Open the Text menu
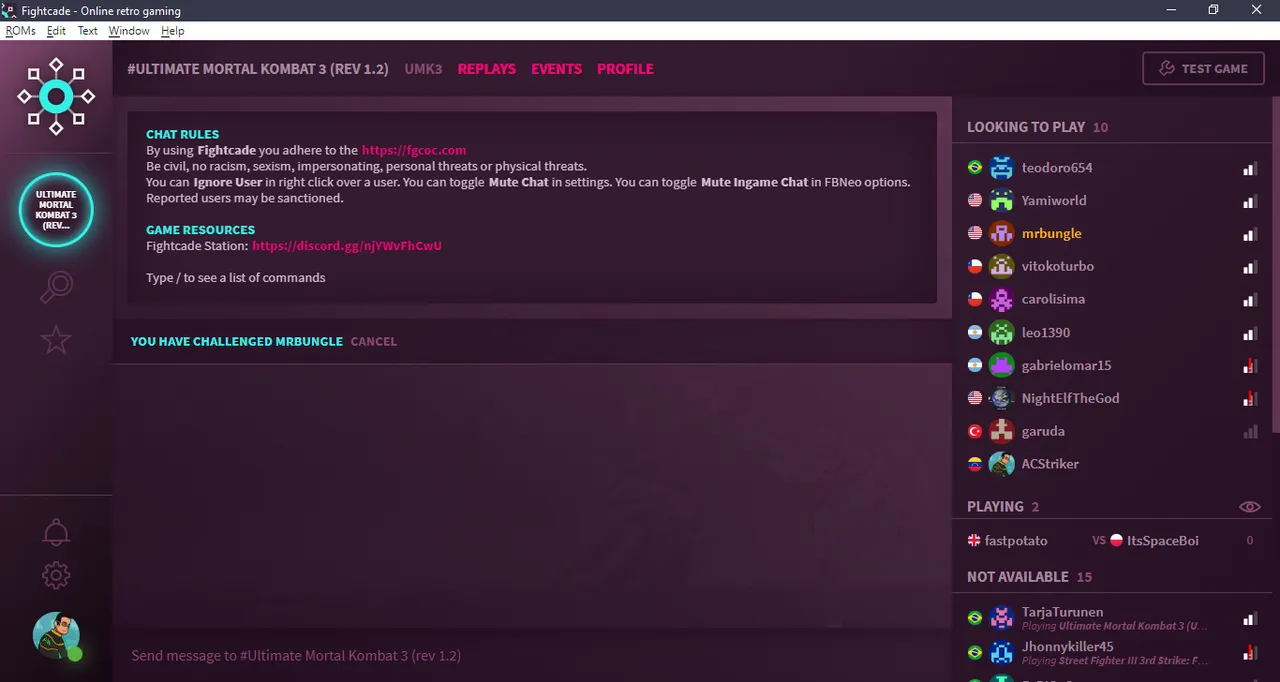 coord(88,31)
